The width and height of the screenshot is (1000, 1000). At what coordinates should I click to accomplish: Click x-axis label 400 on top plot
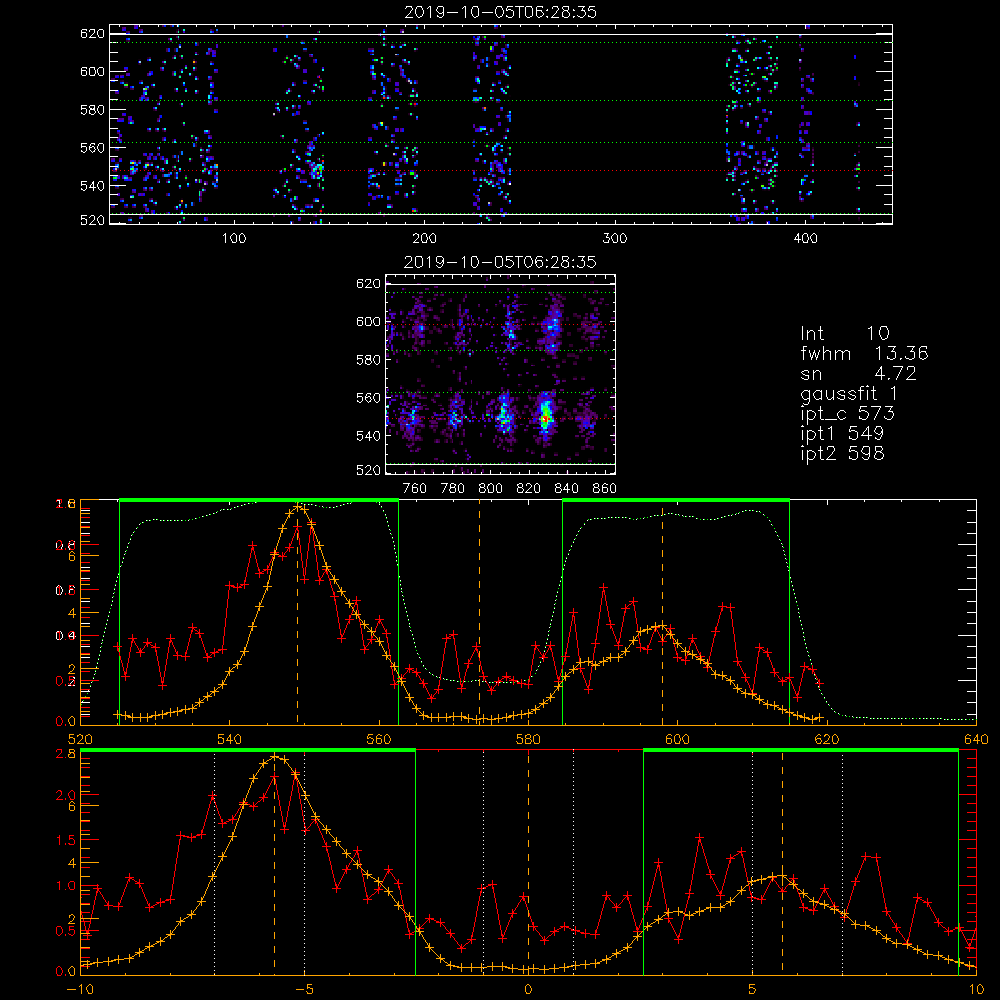(805, 239)
